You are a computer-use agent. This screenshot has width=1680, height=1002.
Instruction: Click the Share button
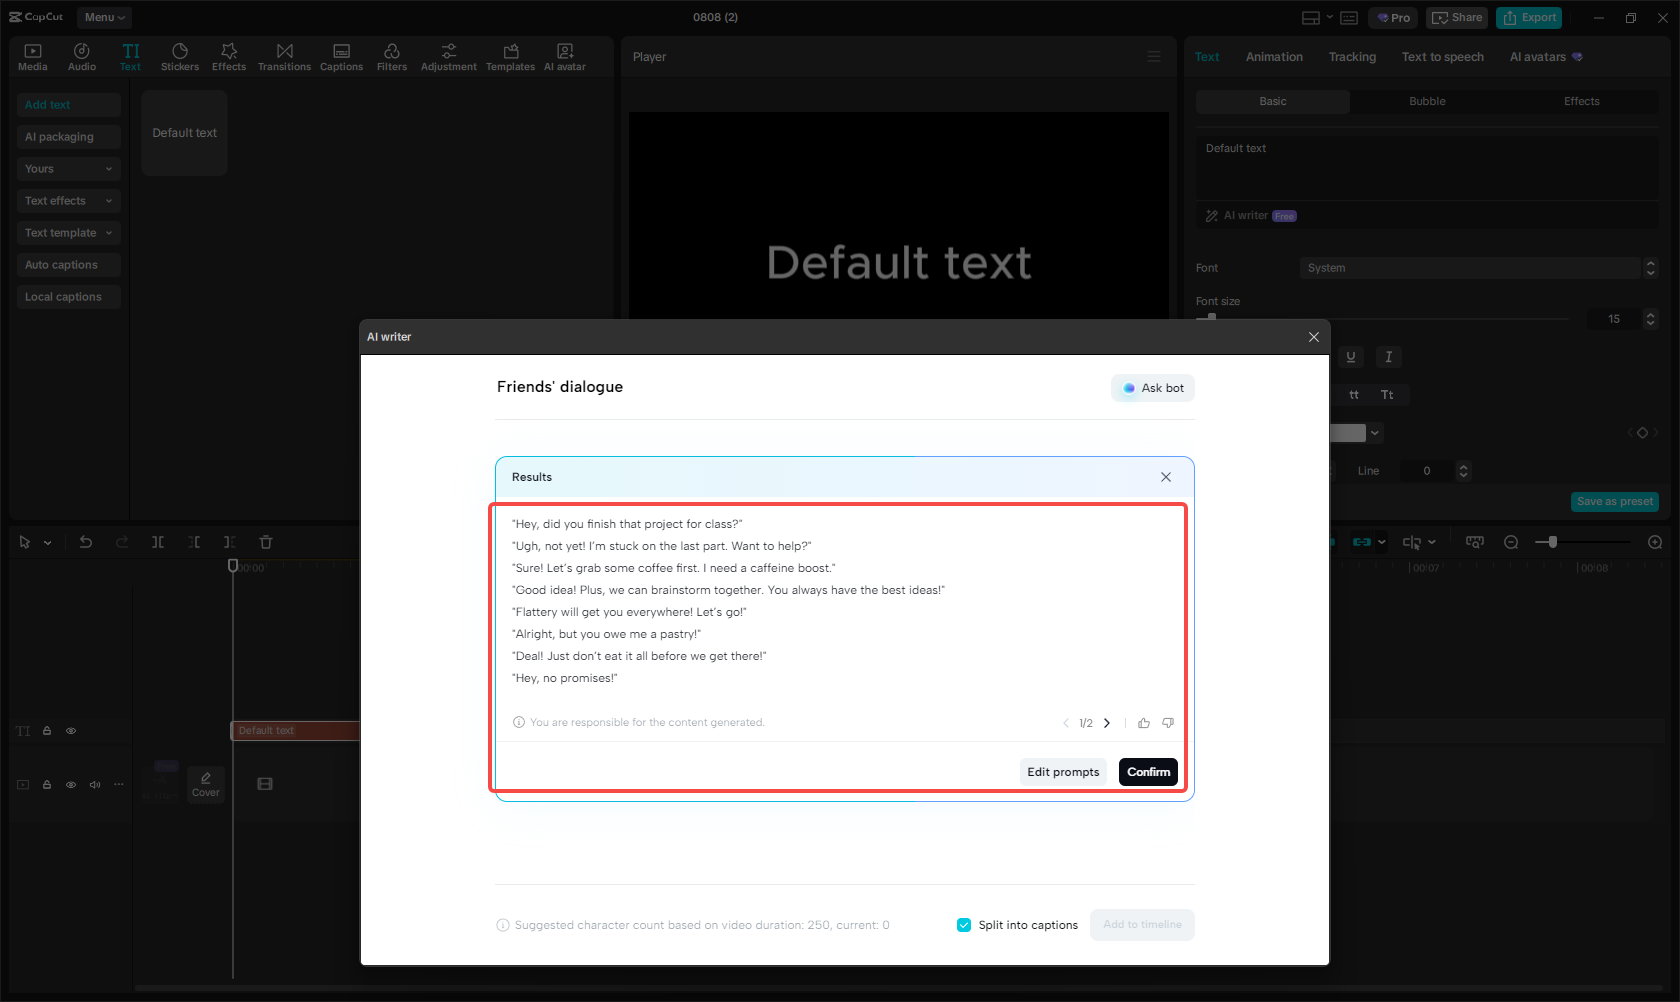coord(1457,18)
